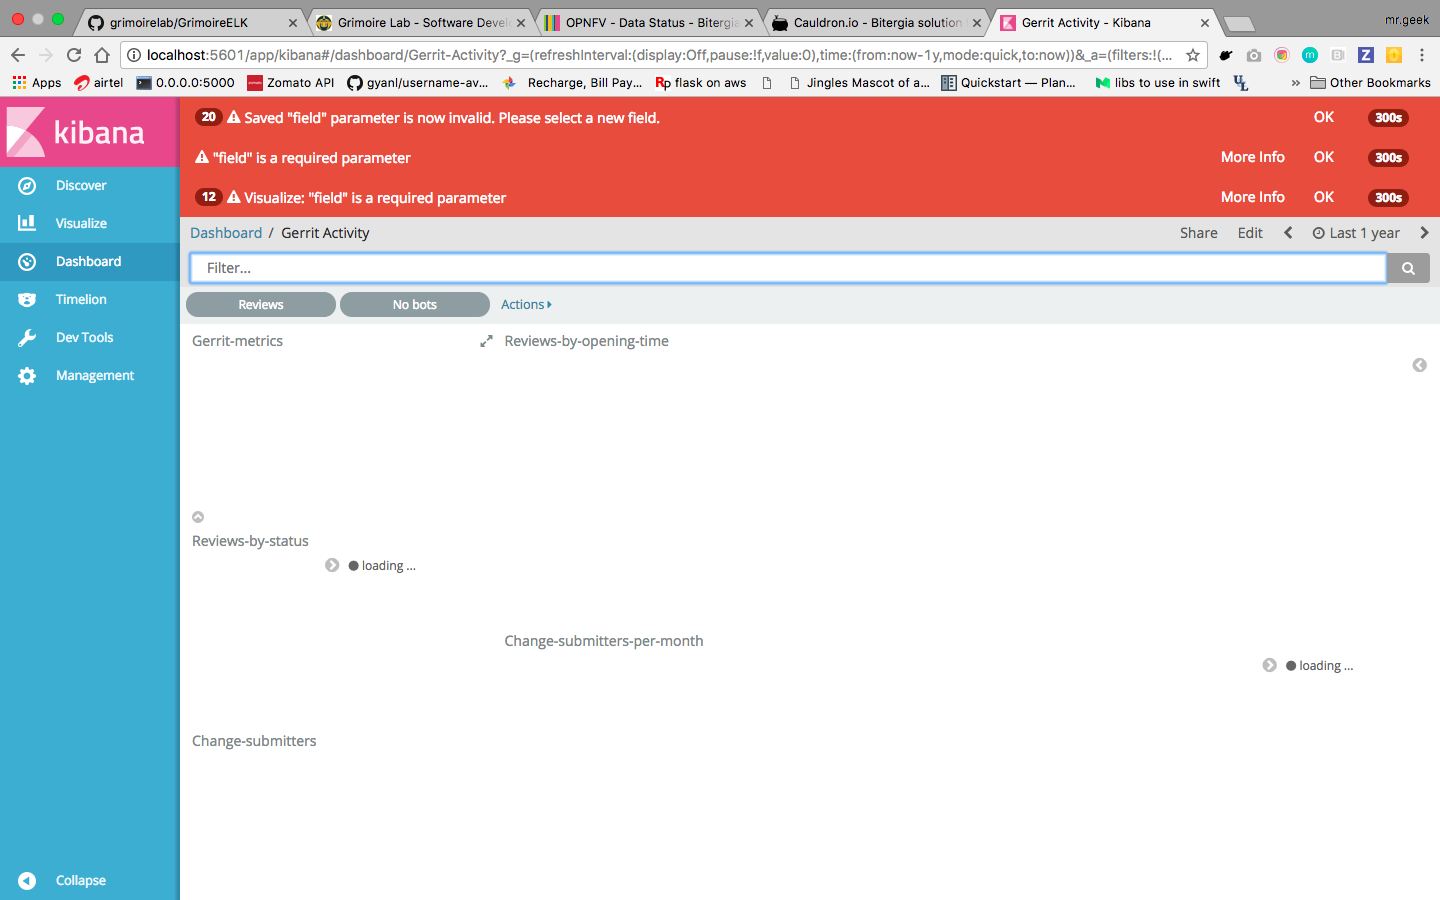Click the expand icon beside Reviews-by-opening-time
The width and height of the screenshot is (1440, 900).
coord(486,341)
